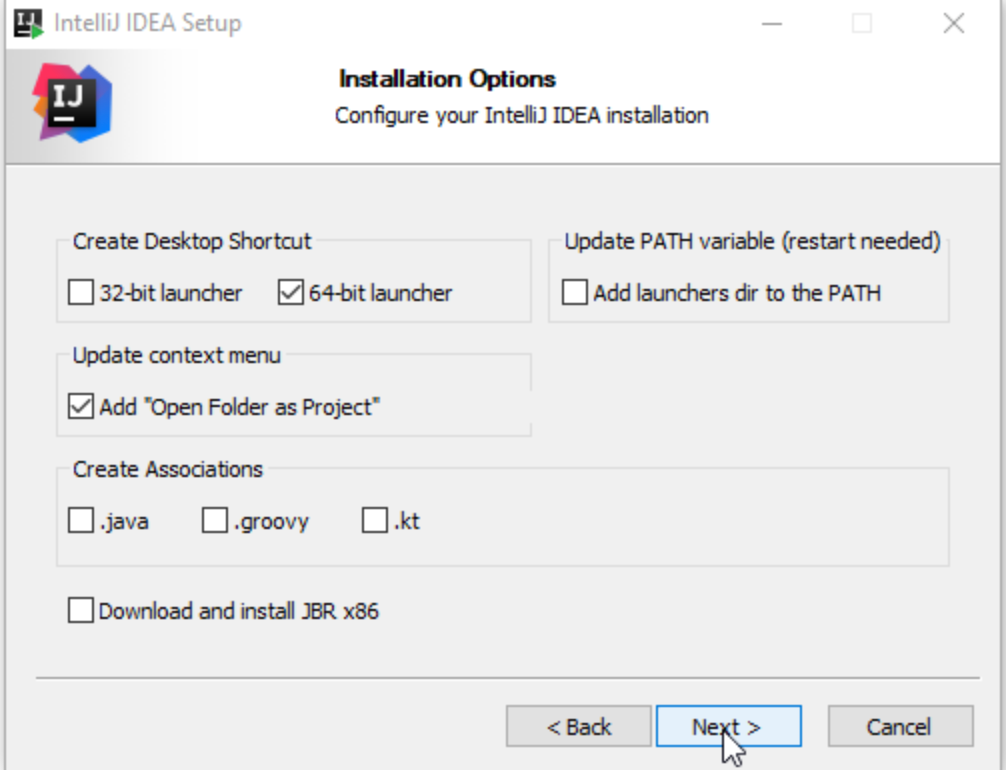Associate .java files with IntelliJ IDEA
The height and width of the screenshot is (770, 1006).
coord(81,521)
